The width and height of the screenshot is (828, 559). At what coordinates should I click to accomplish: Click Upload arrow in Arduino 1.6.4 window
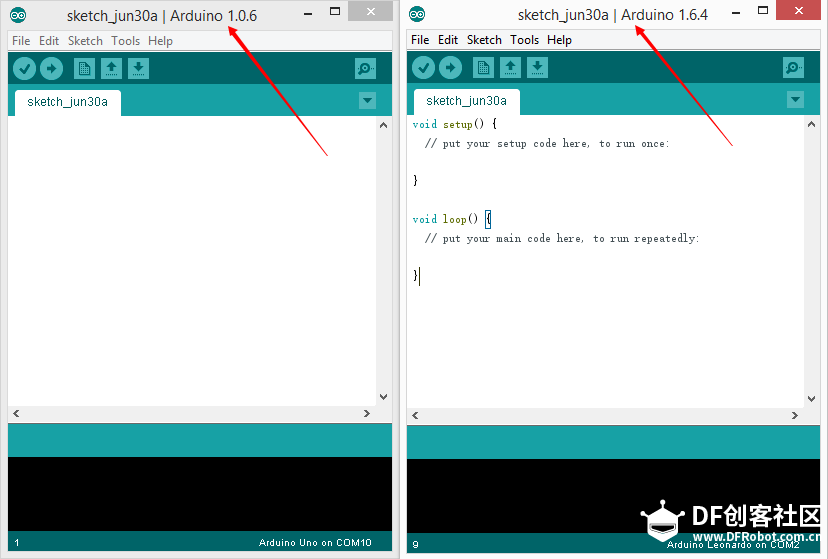coord(450,68)
